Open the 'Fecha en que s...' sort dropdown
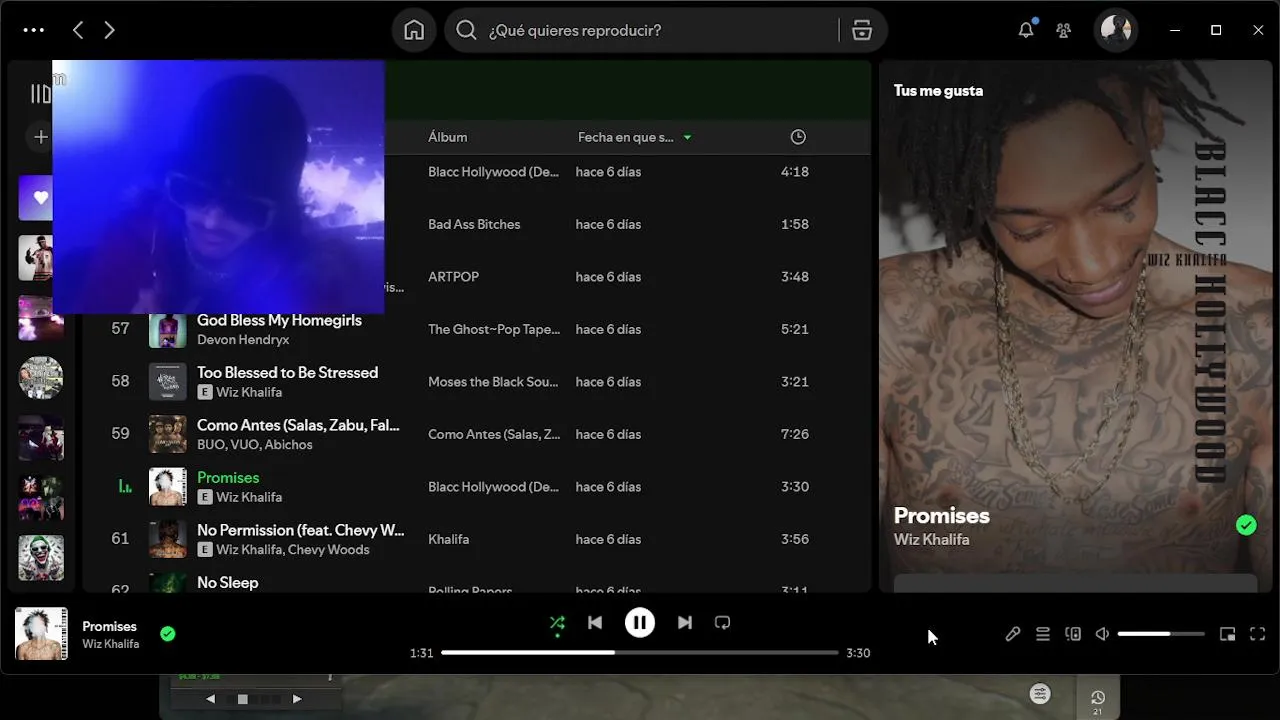 635,137
